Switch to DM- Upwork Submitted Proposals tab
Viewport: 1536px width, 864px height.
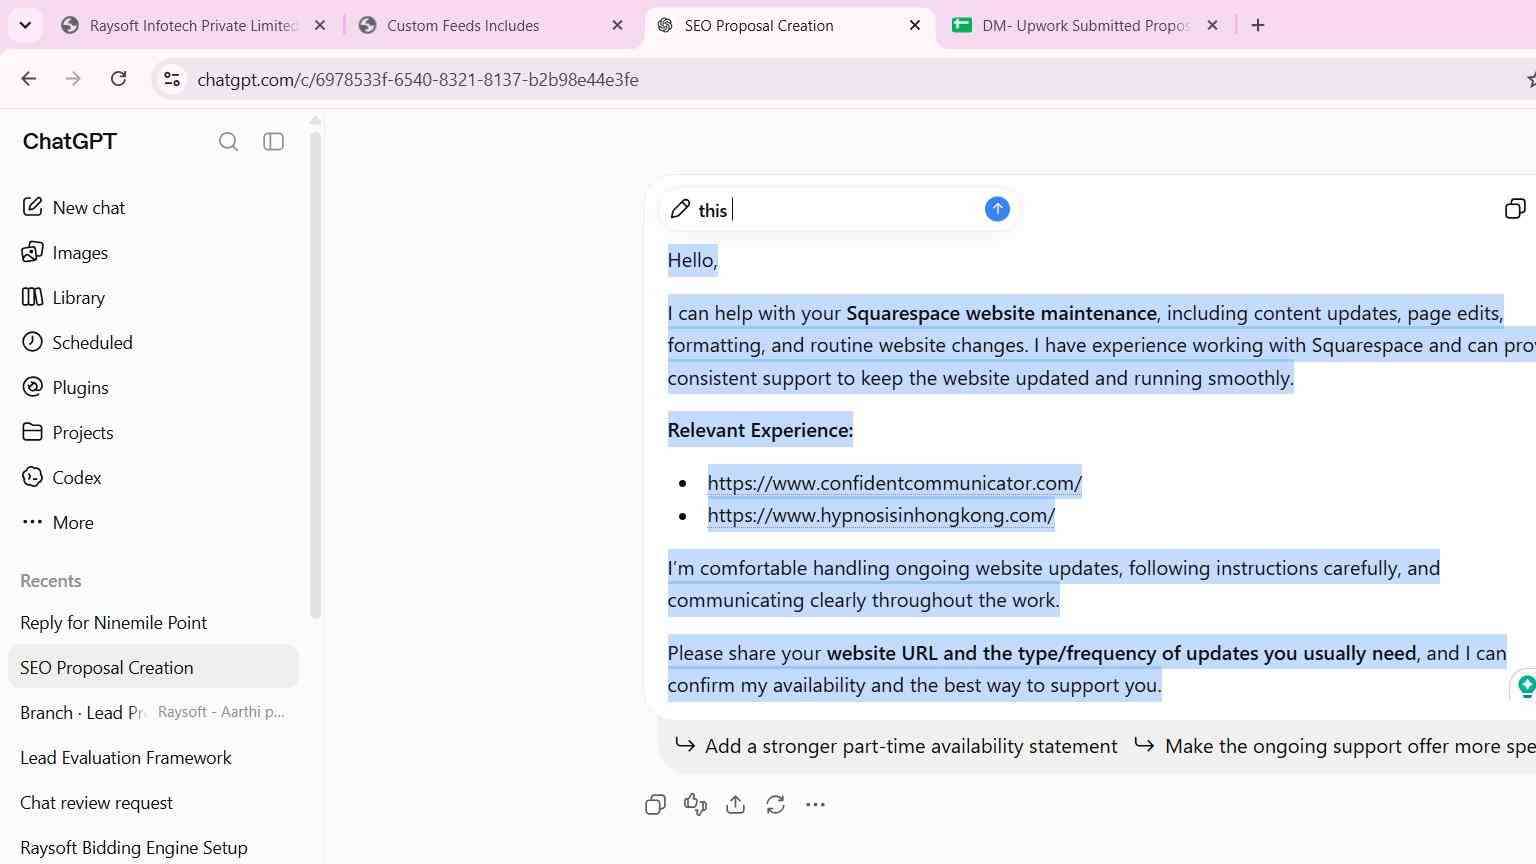click(x=1085, y=25)
